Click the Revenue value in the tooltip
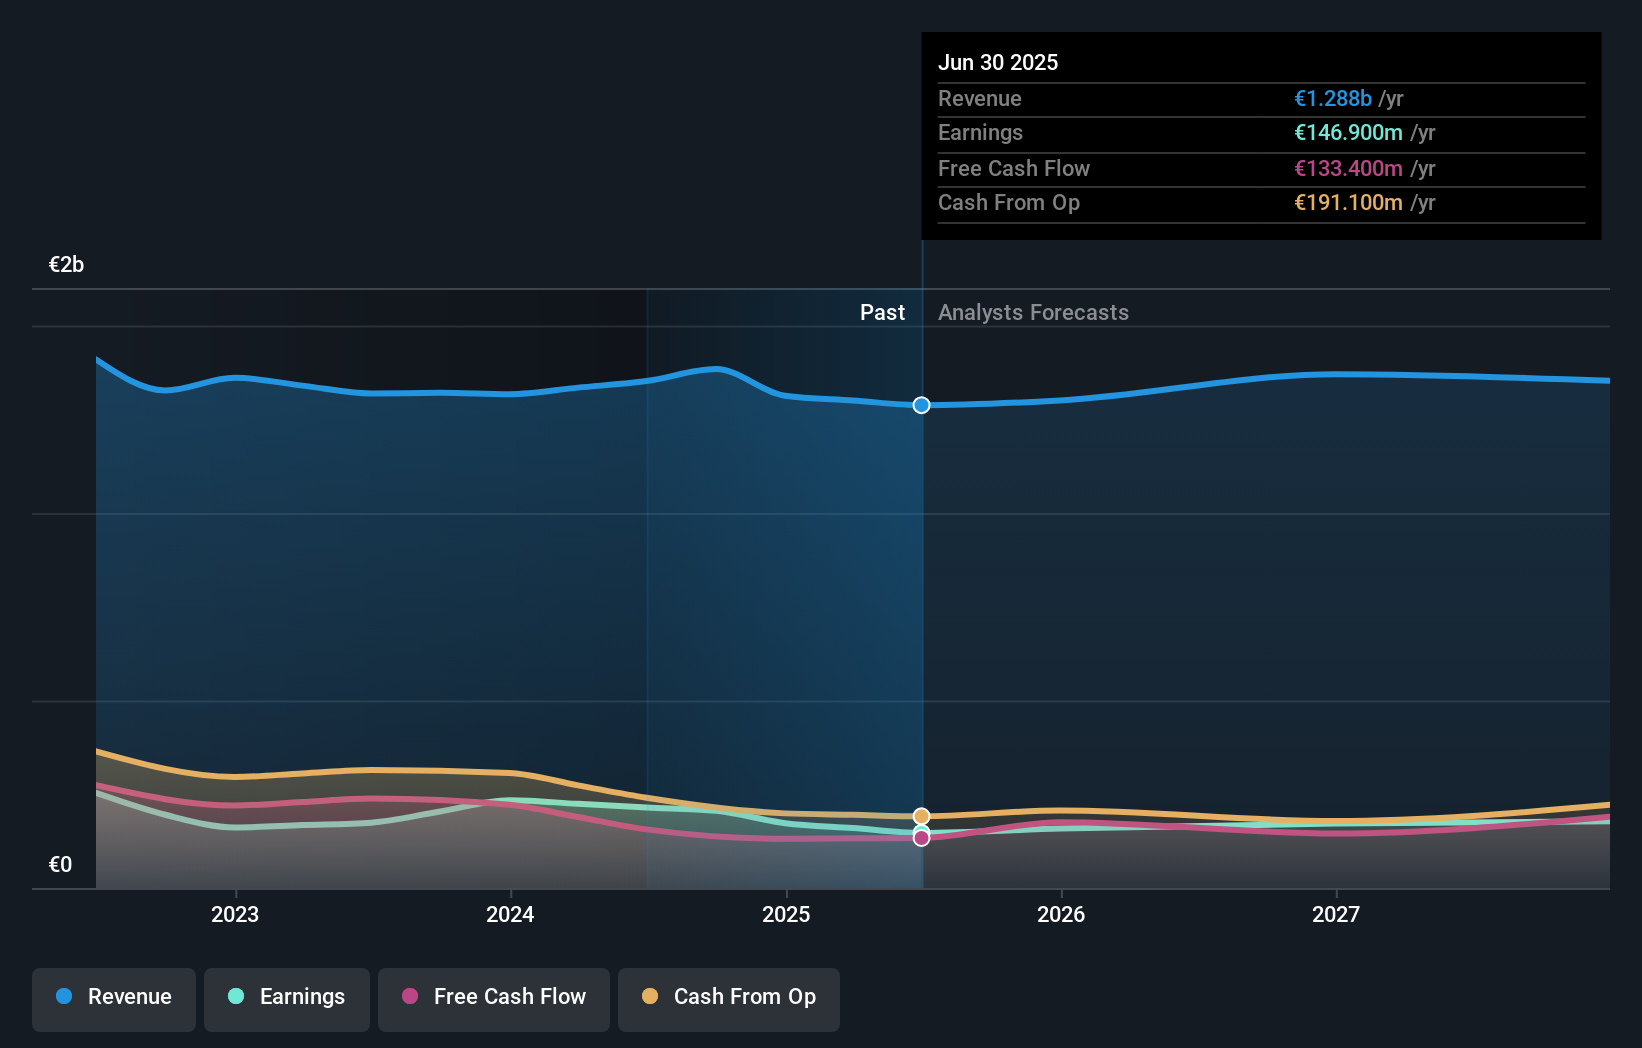This screenshot has width=1642, height=1048. click(1331, 98)
